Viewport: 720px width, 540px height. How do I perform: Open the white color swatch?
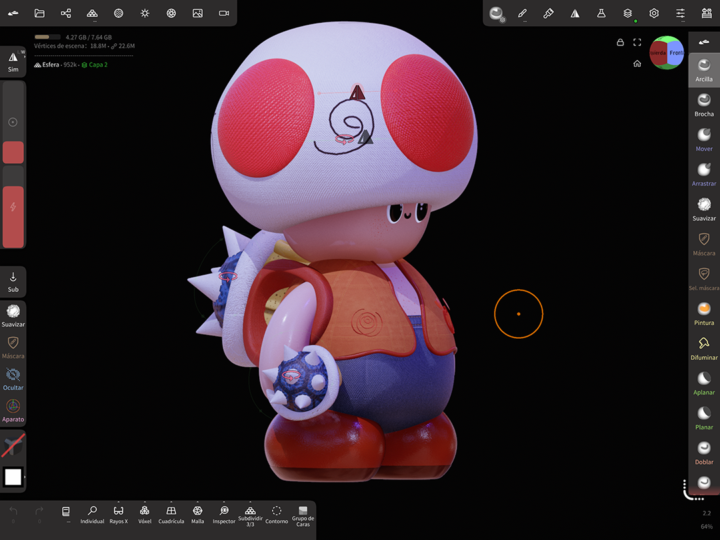coord(13,477)
